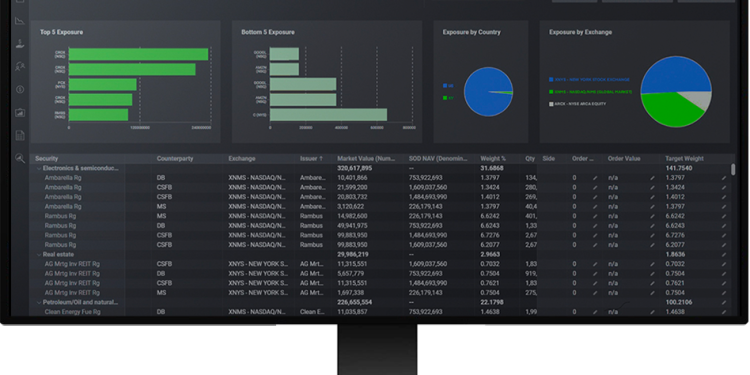Screen dimensions: 750x375
Task: Sort by the SOD NAV column header
Action: point(438,159)
